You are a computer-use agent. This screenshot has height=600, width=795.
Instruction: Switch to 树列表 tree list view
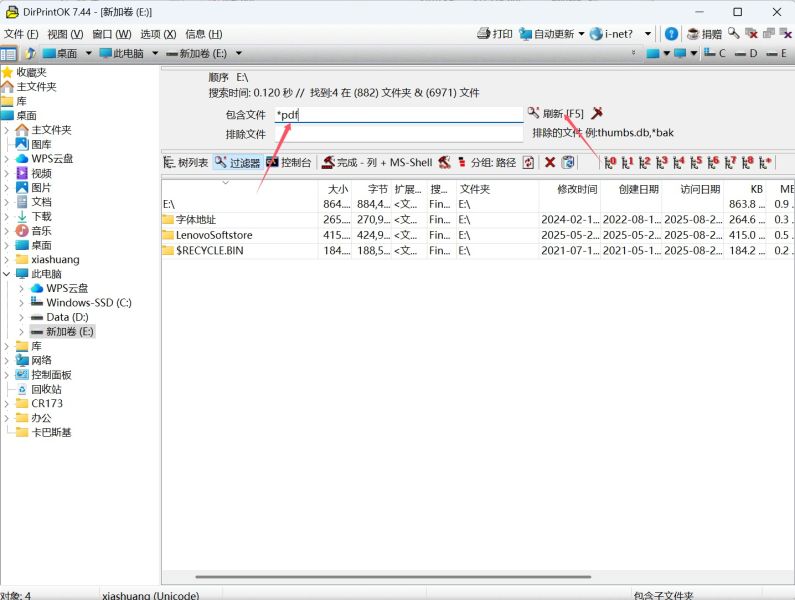186,162
